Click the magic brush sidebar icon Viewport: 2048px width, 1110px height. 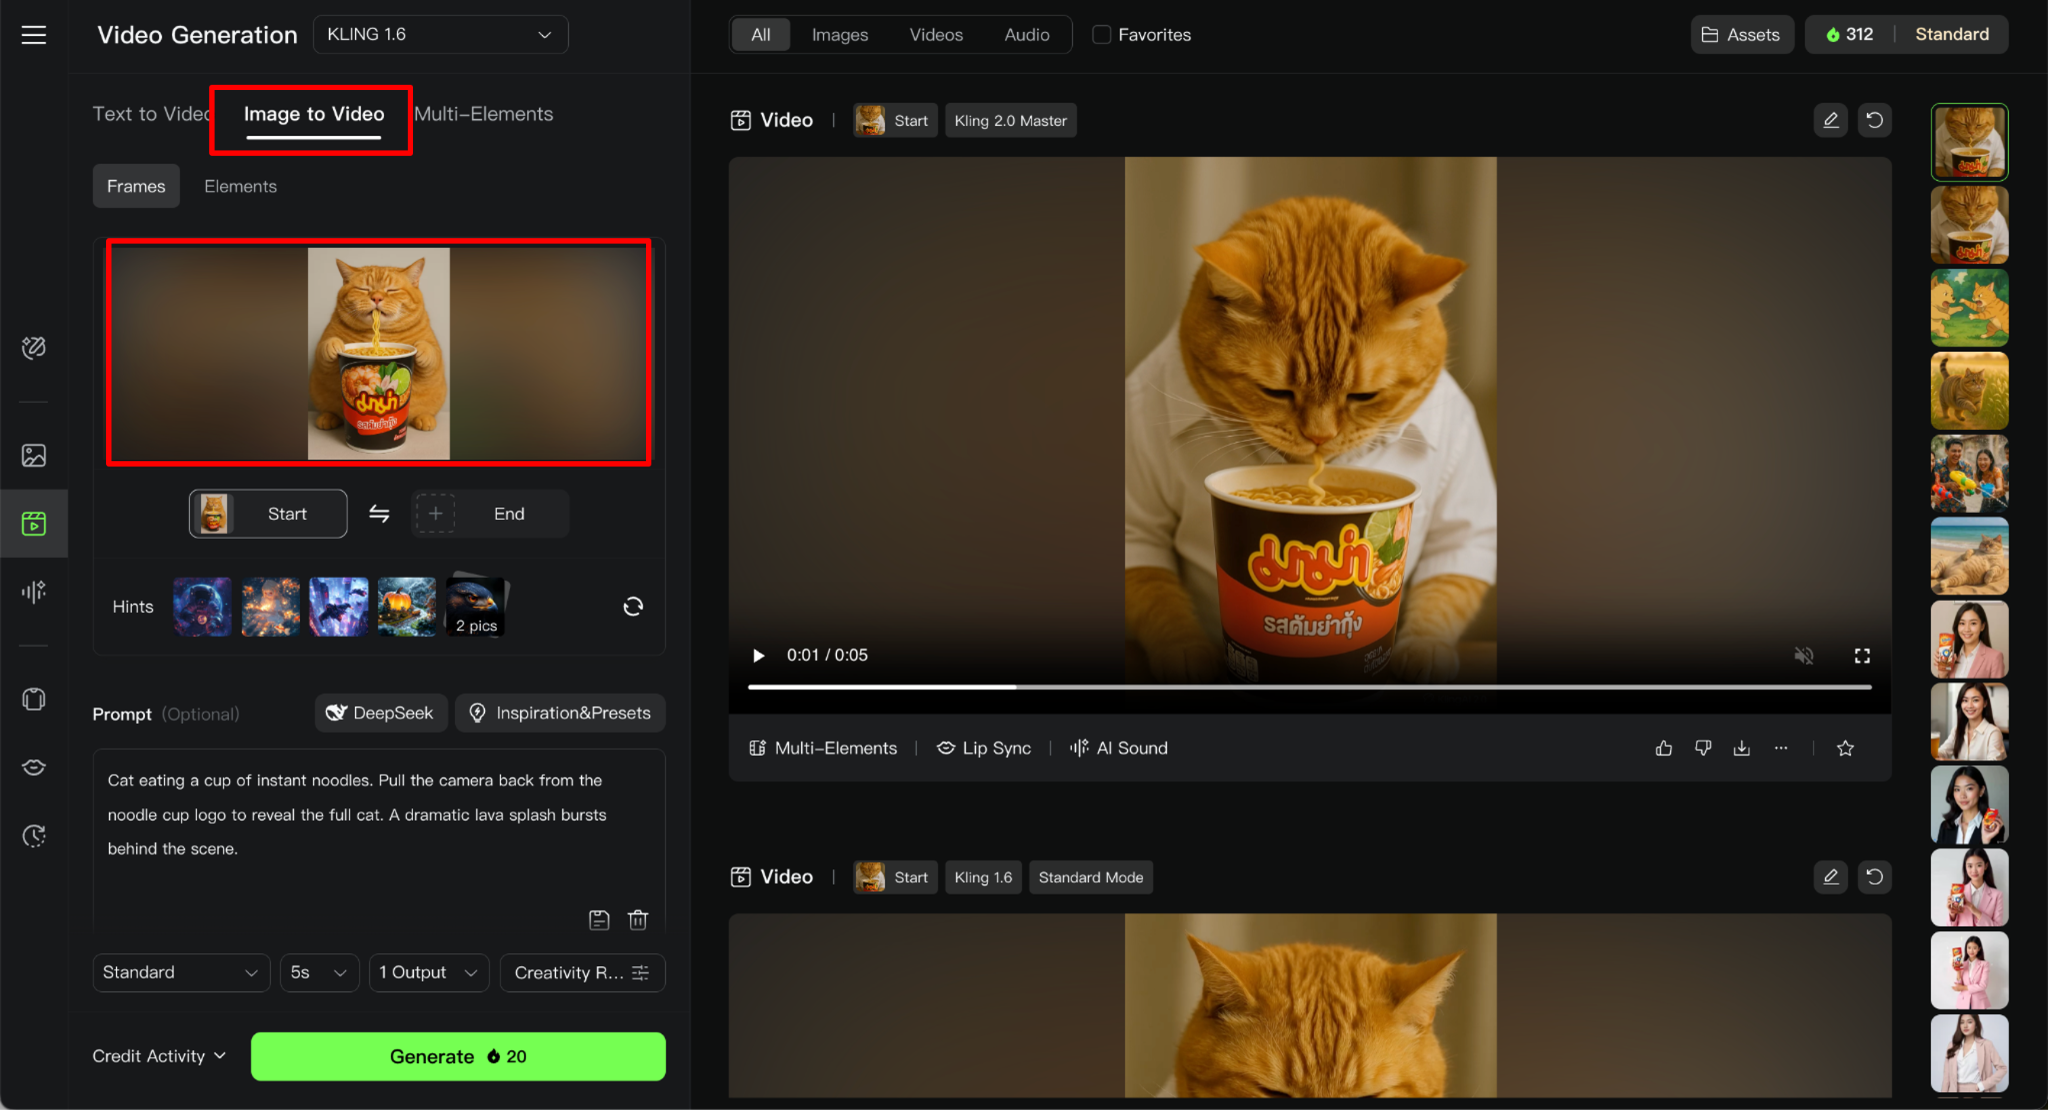pyautogui.click(x=34, y=348)
